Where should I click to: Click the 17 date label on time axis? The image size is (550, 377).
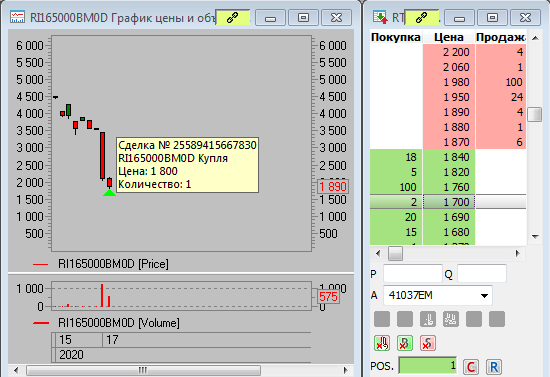[112, 339]
